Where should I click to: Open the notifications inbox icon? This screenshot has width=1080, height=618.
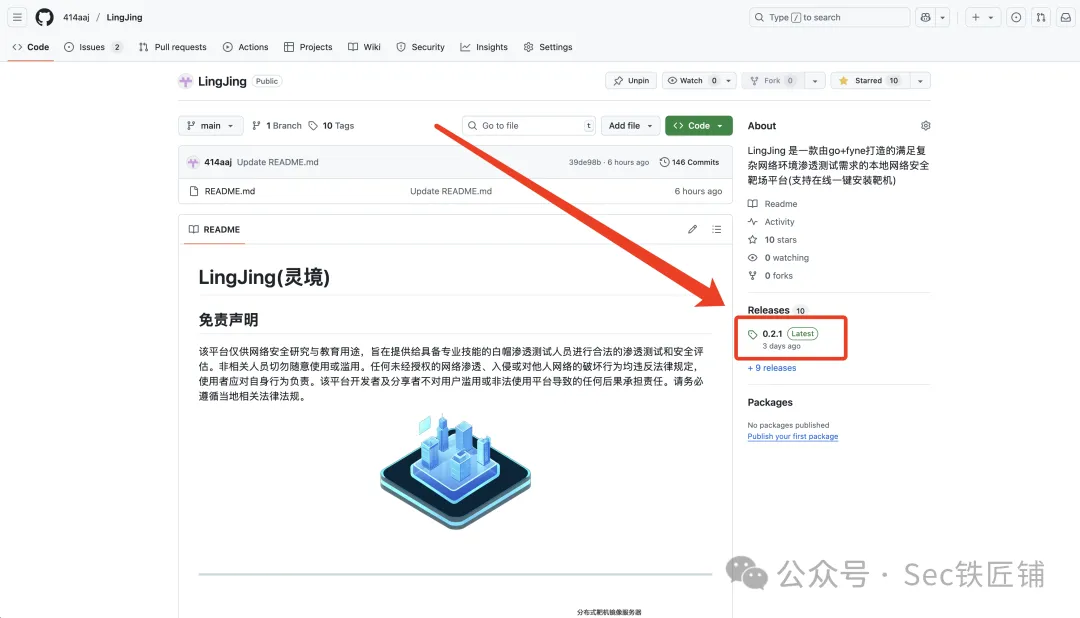[1065, 17]
